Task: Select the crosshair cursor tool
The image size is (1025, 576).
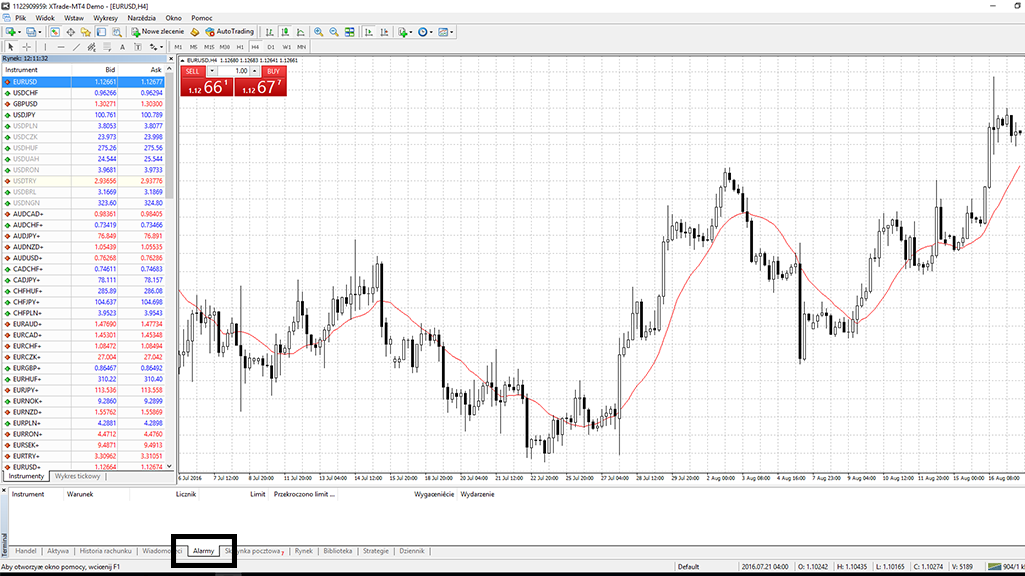Action: pos(26,47)
